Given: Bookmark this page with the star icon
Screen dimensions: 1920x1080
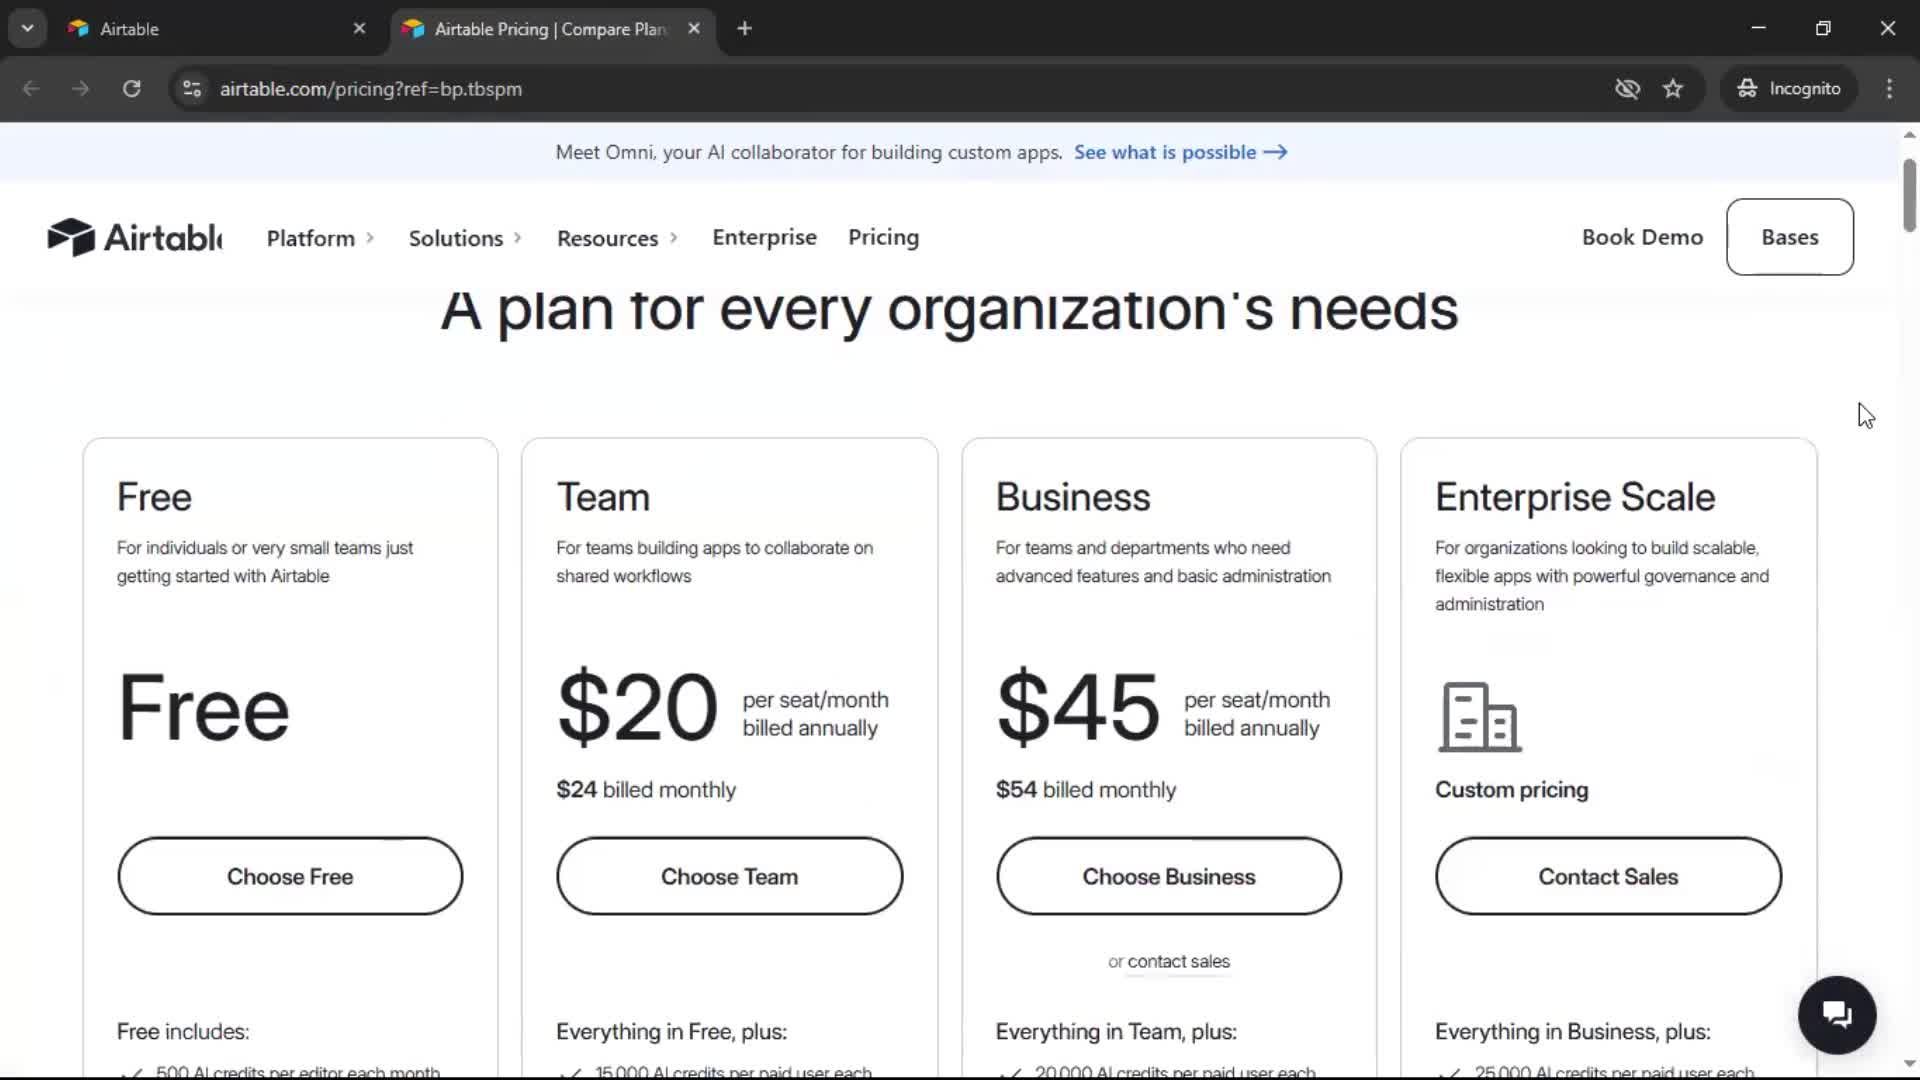Looking at the screenshot, I should click(1673, 88).
